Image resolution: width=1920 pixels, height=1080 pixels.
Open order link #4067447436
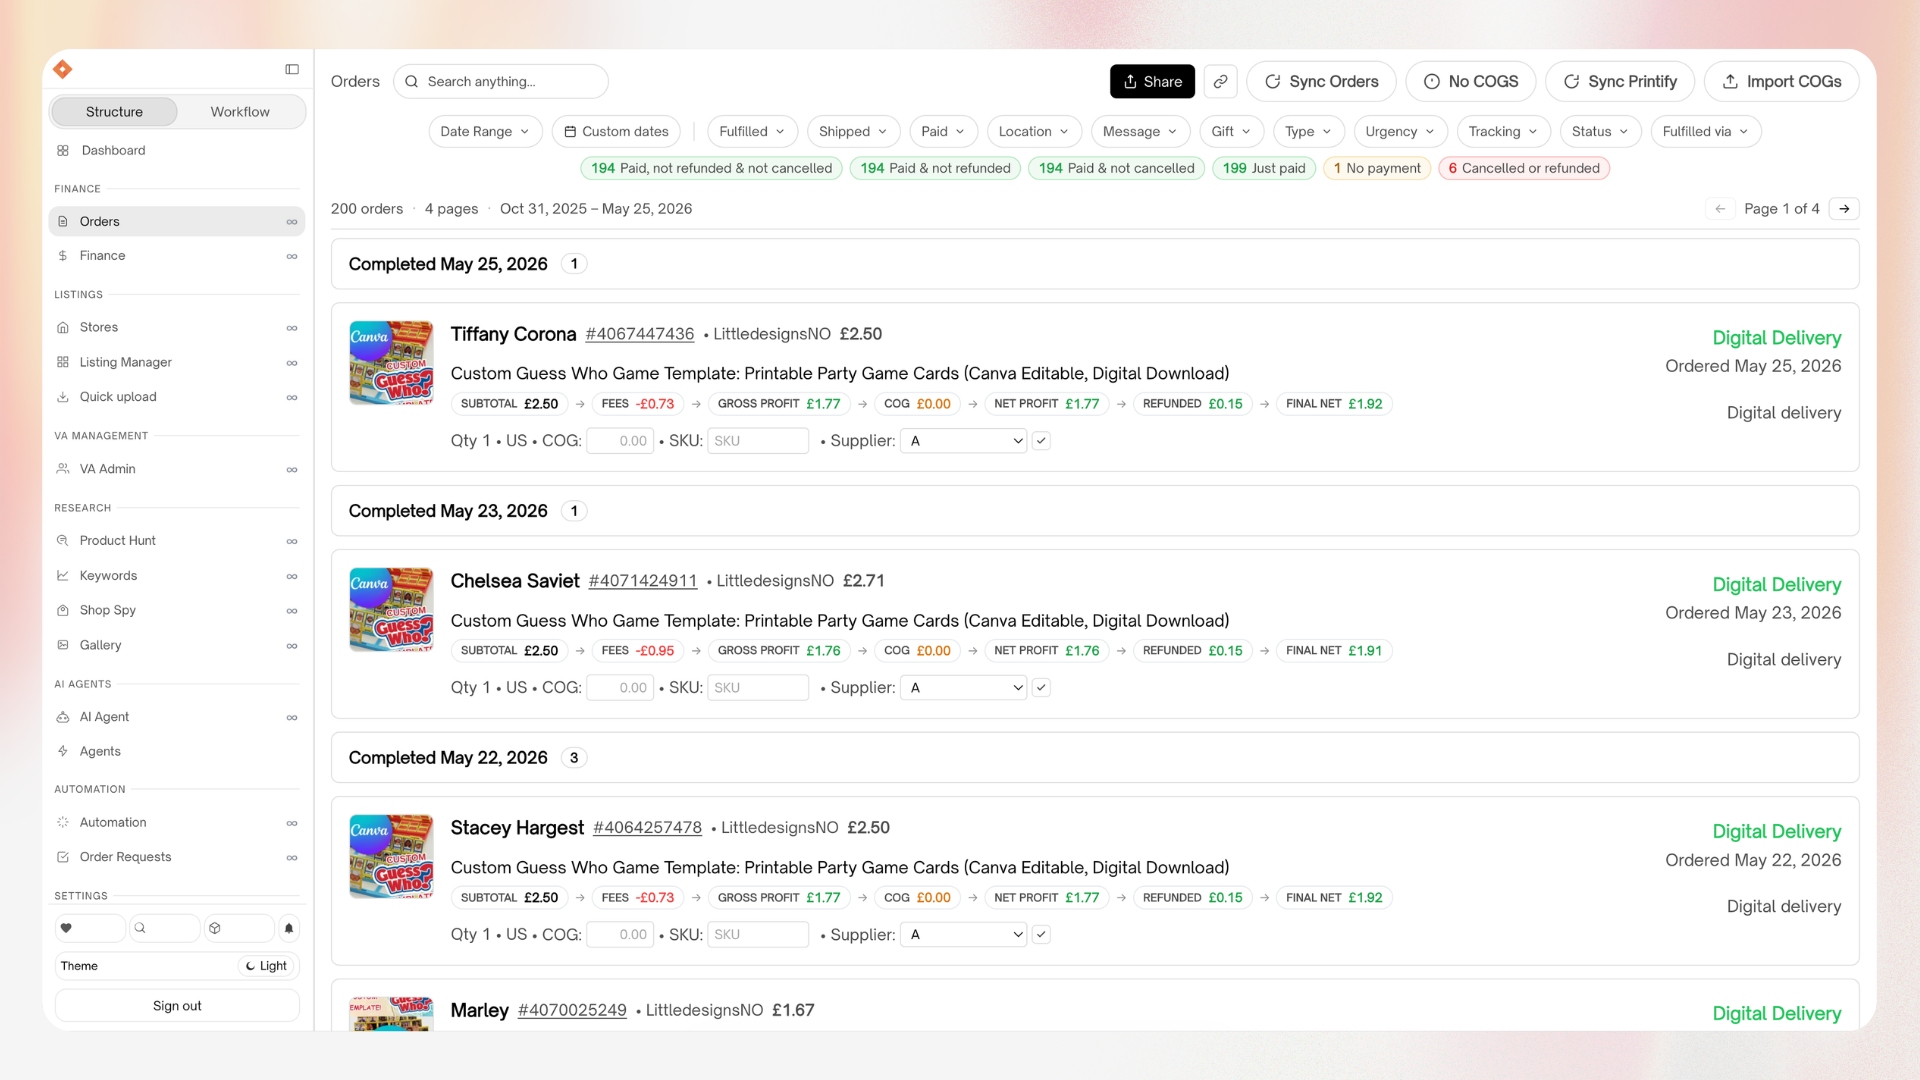[640, 334]
